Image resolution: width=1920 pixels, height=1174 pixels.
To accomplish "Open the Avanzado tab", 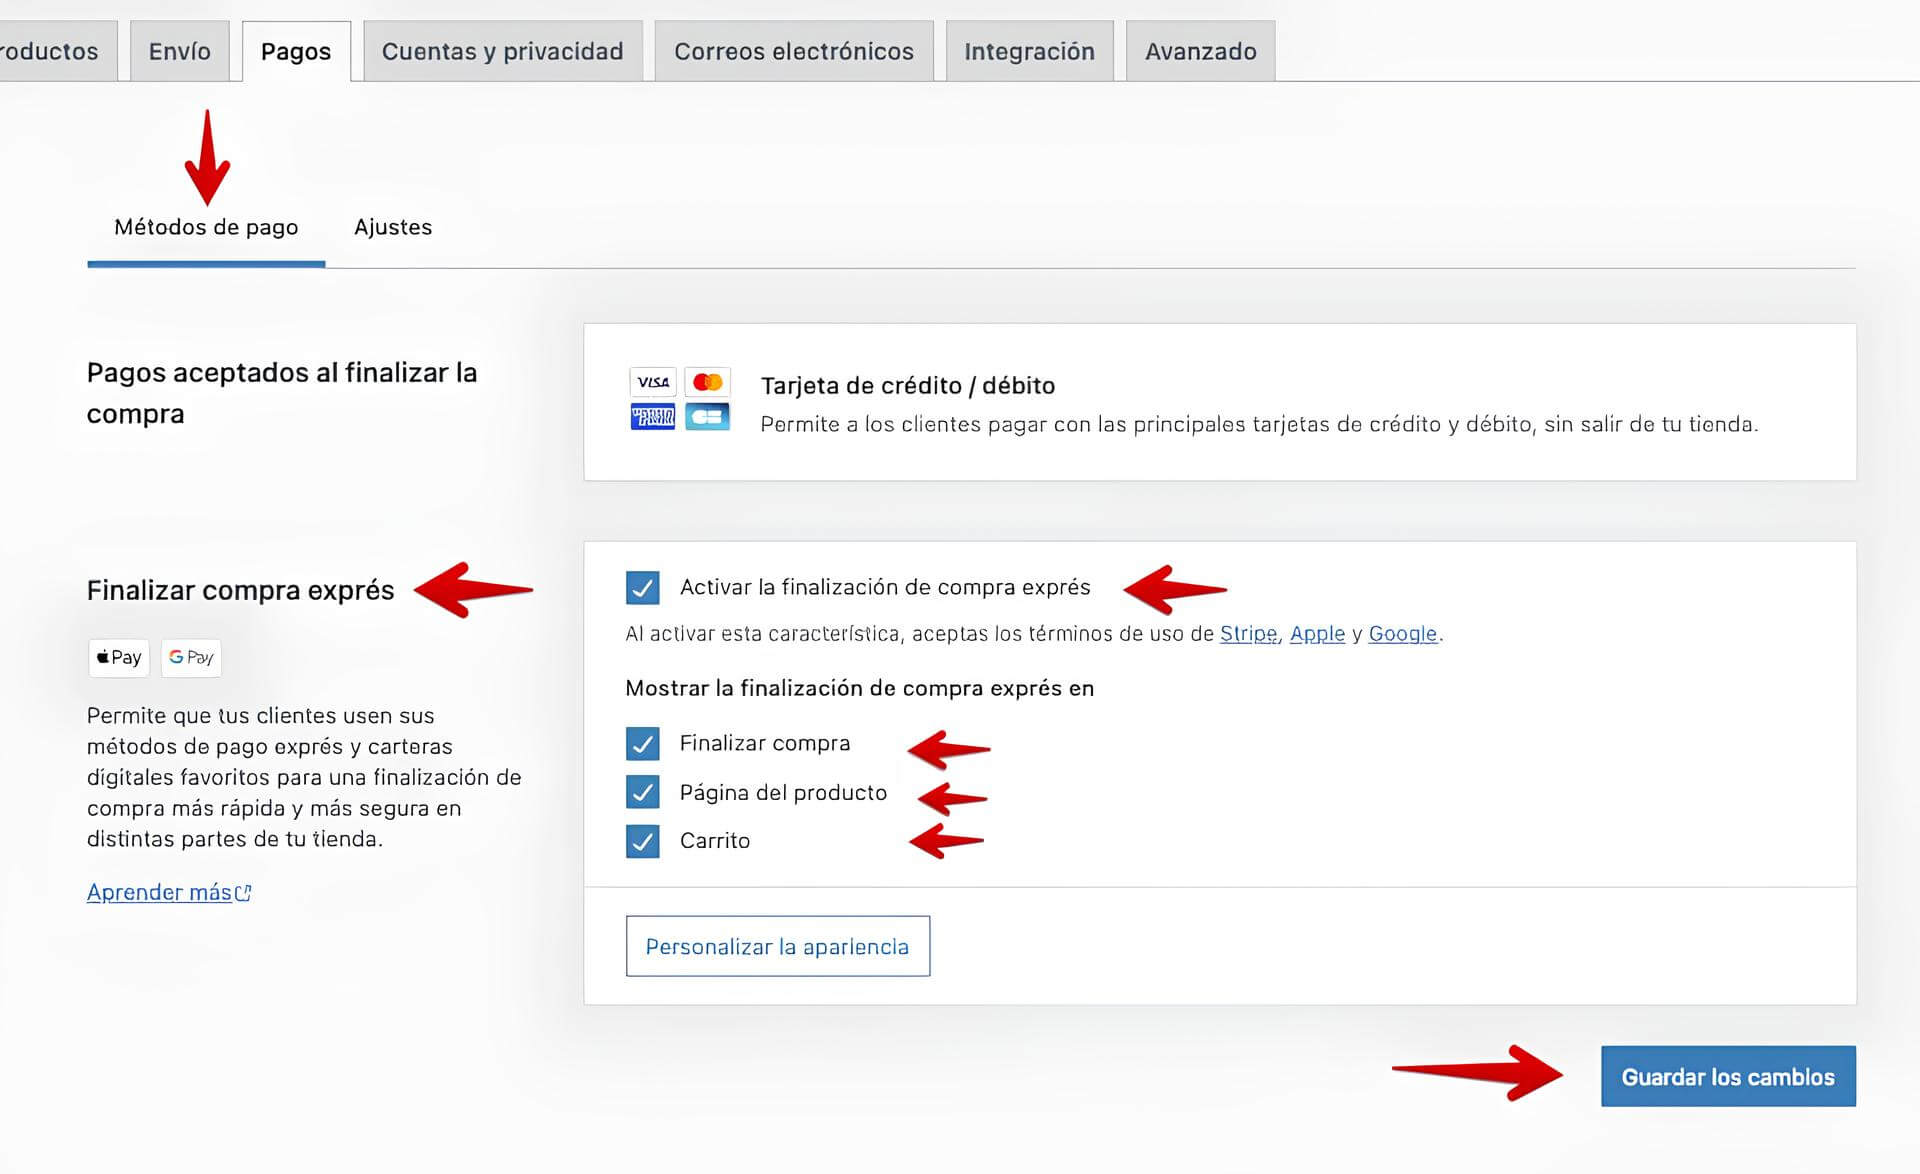I will pyautogui.click(x=1200, y=51).
